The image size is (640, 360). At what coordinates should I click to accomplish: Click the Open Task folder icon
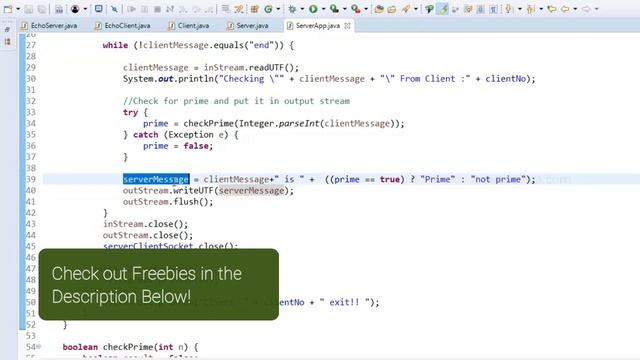[391, 9]
